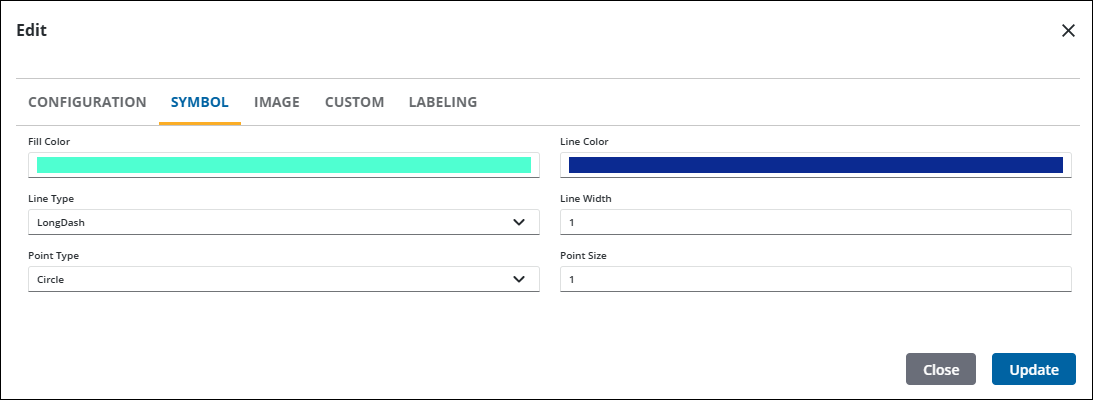Click the Fill Color label text

tap(49, 142)
